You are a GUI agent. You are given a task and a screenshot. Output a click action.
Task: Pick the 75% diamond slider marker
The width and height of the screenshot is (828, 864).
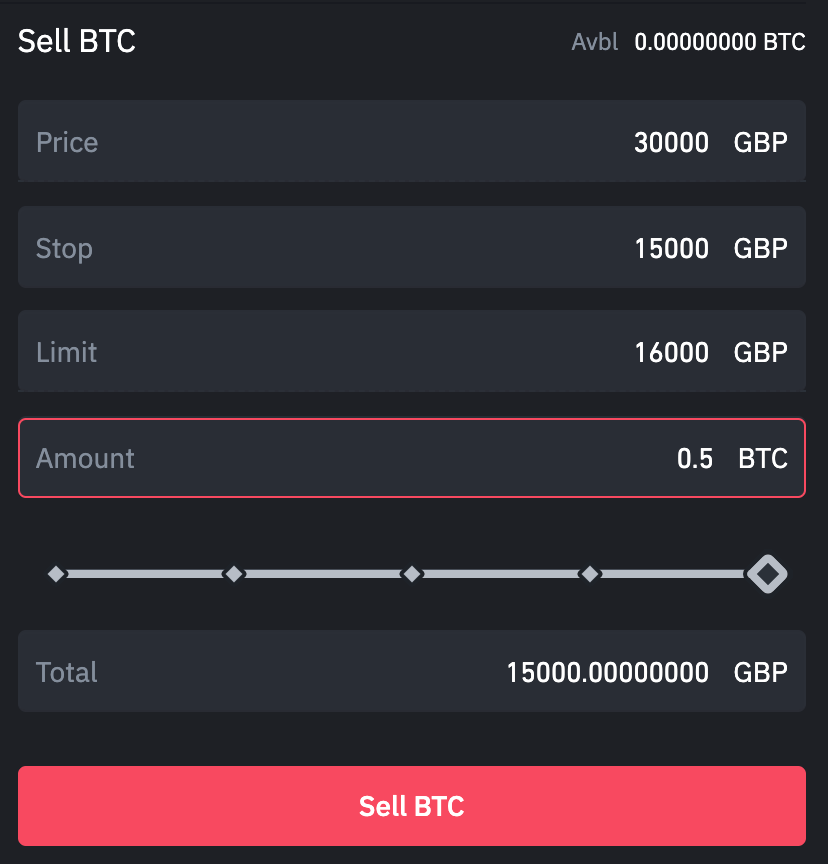pos(590,574)
